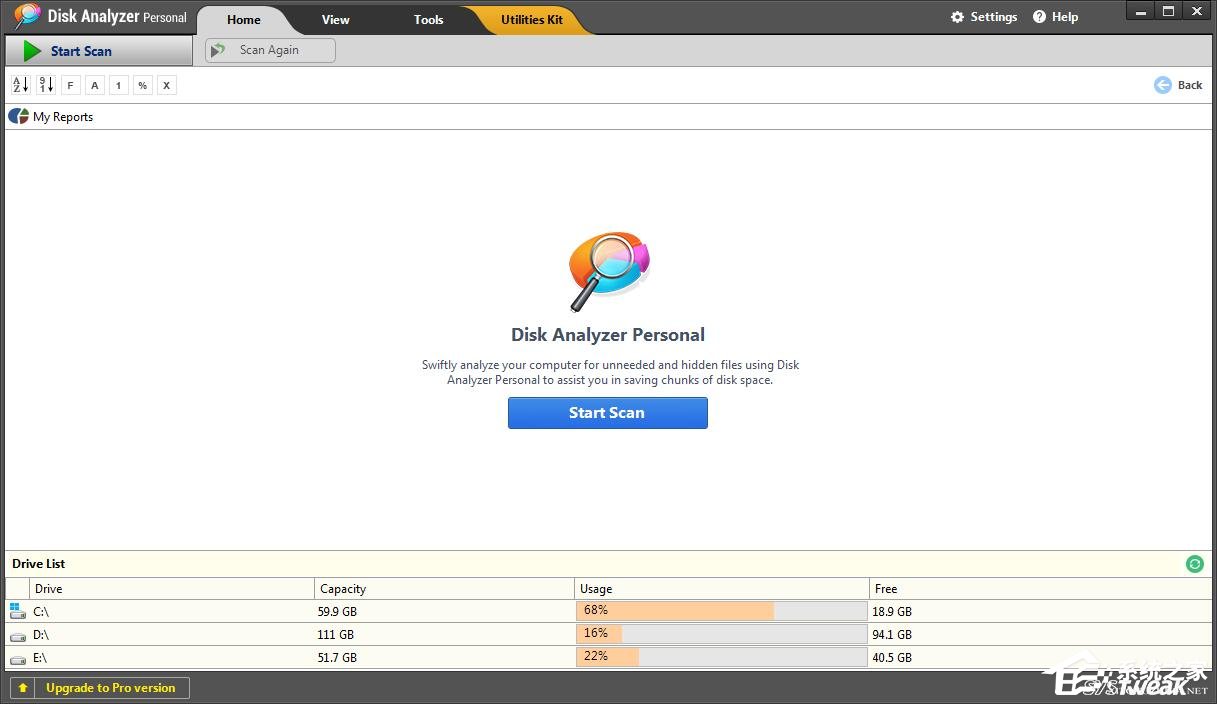Open the View tab

335,19
